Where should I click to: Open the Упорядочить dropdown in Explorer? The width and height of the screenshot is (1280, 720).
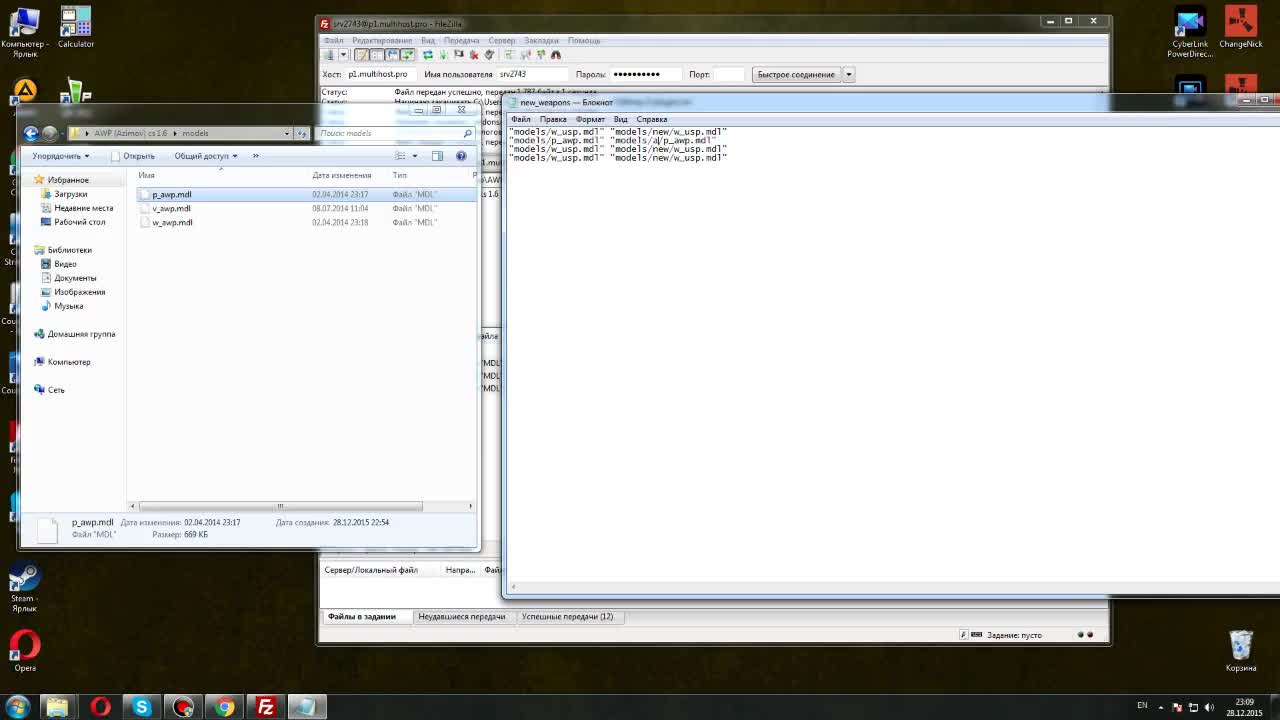pos(60,156)
